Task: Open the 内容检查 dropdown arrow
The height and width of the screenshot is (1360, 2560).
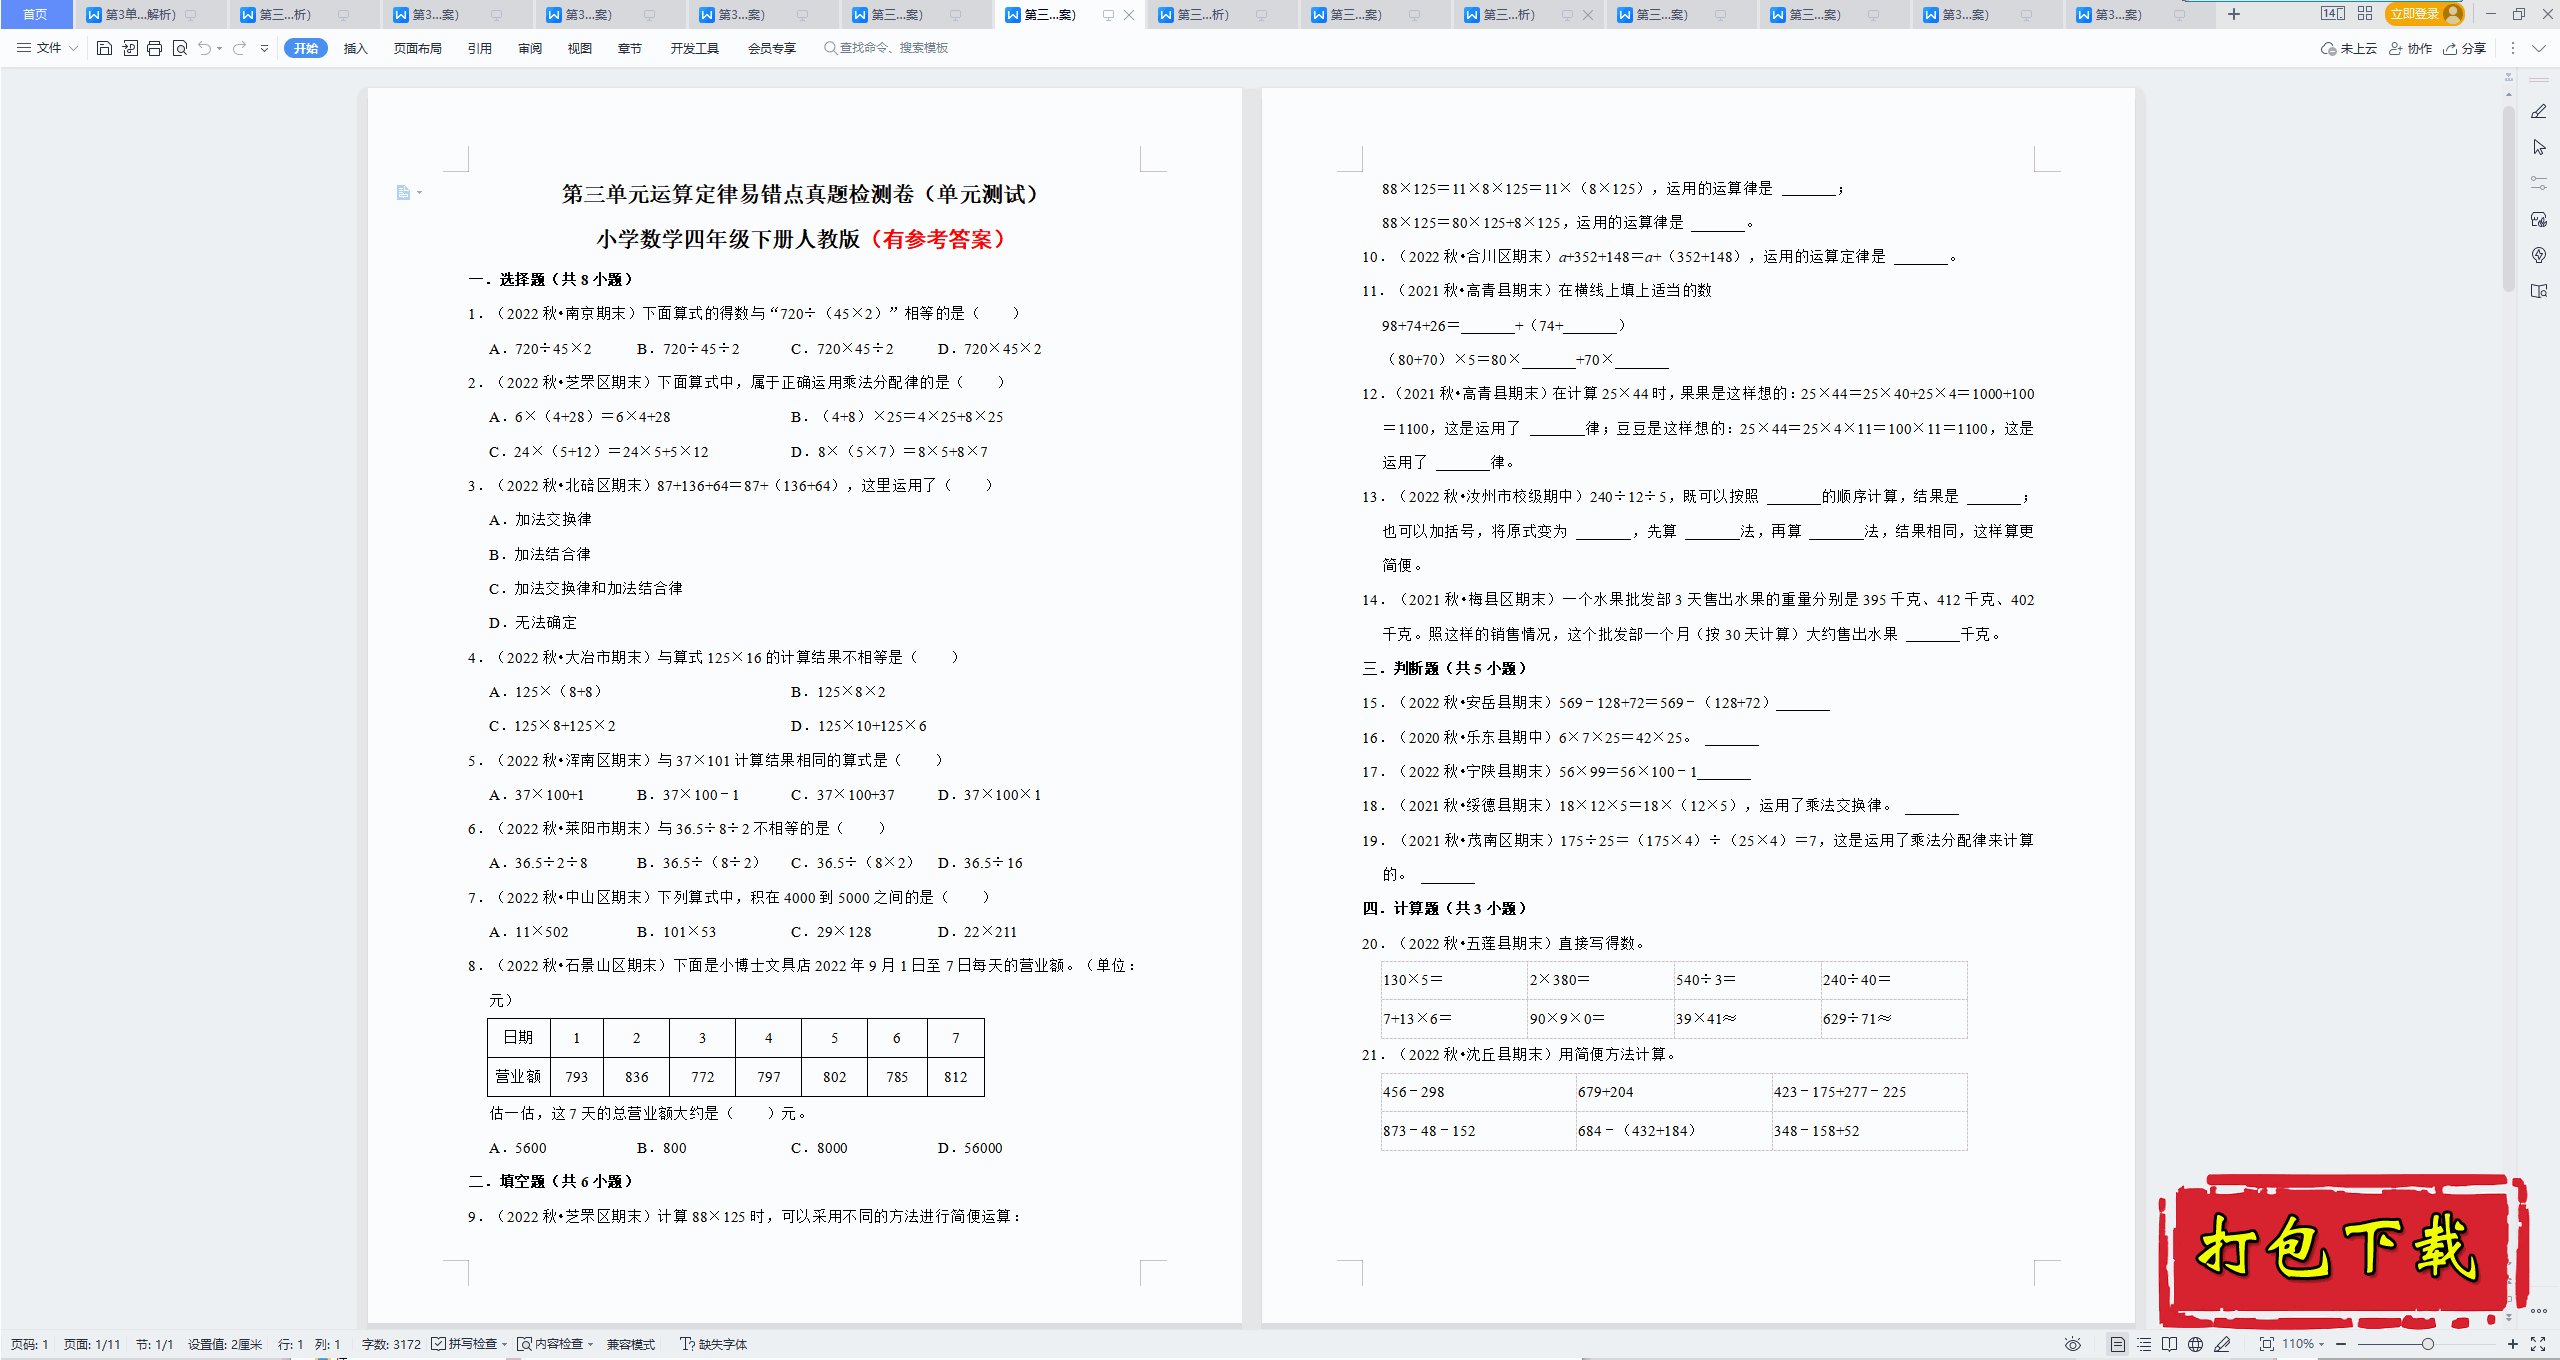Action: 591,1344
